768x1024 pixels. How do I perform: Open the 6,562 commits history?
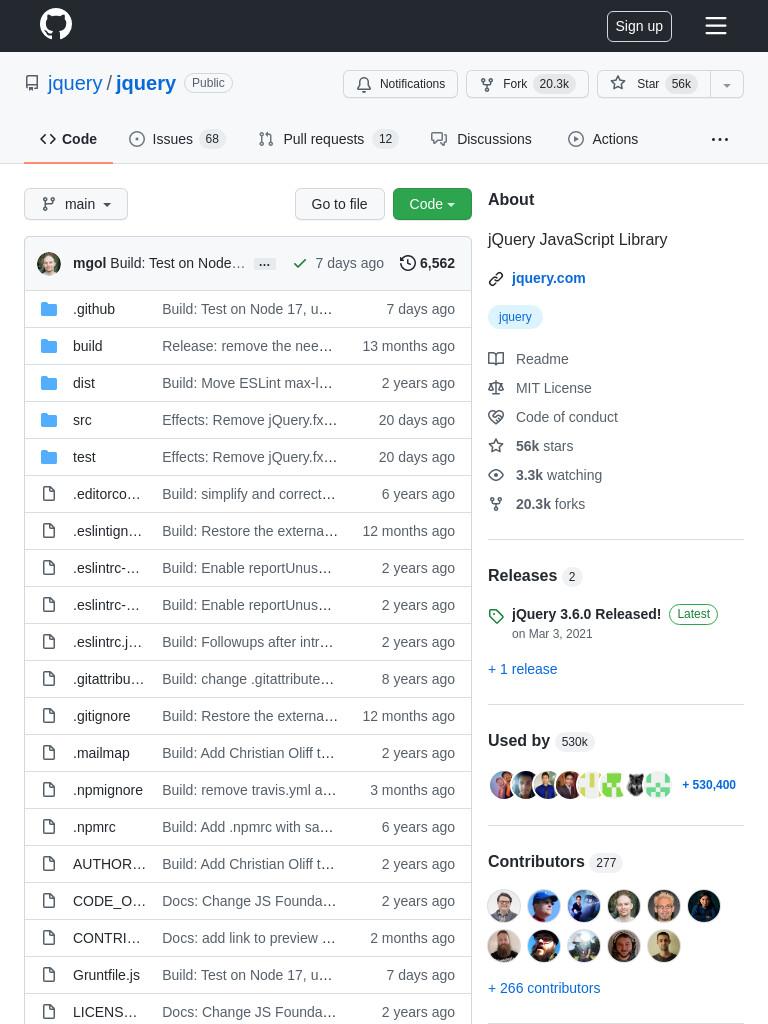coord(428,263)
